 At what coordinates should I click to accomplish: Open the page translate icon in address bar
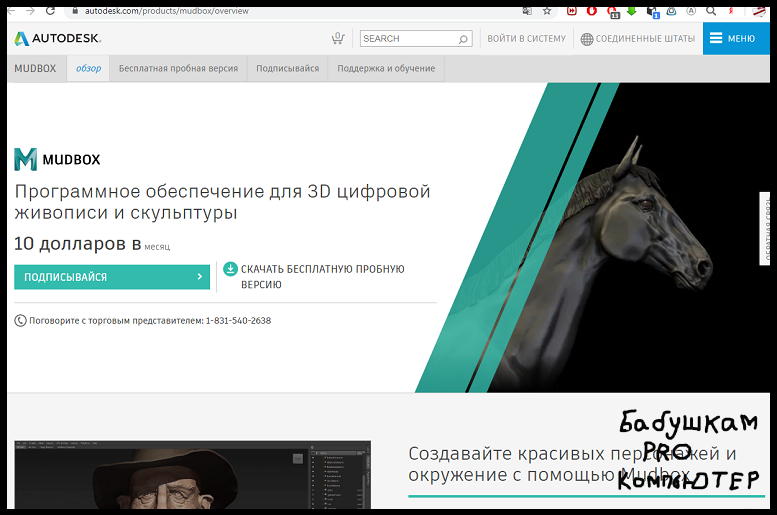click(527, 11)
